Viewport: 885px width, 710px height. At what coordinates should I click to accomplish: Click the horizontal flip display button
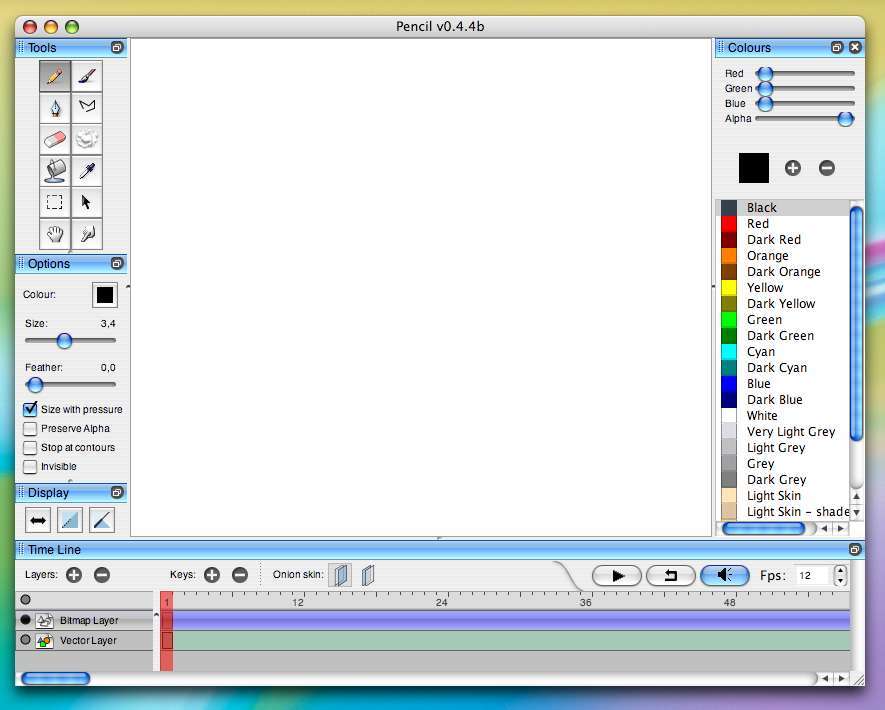[x=38, y=520]
